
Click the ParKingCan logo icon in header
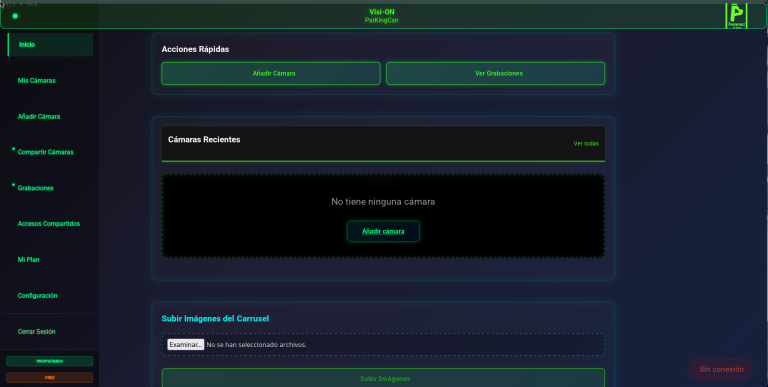tap(736, 16)
